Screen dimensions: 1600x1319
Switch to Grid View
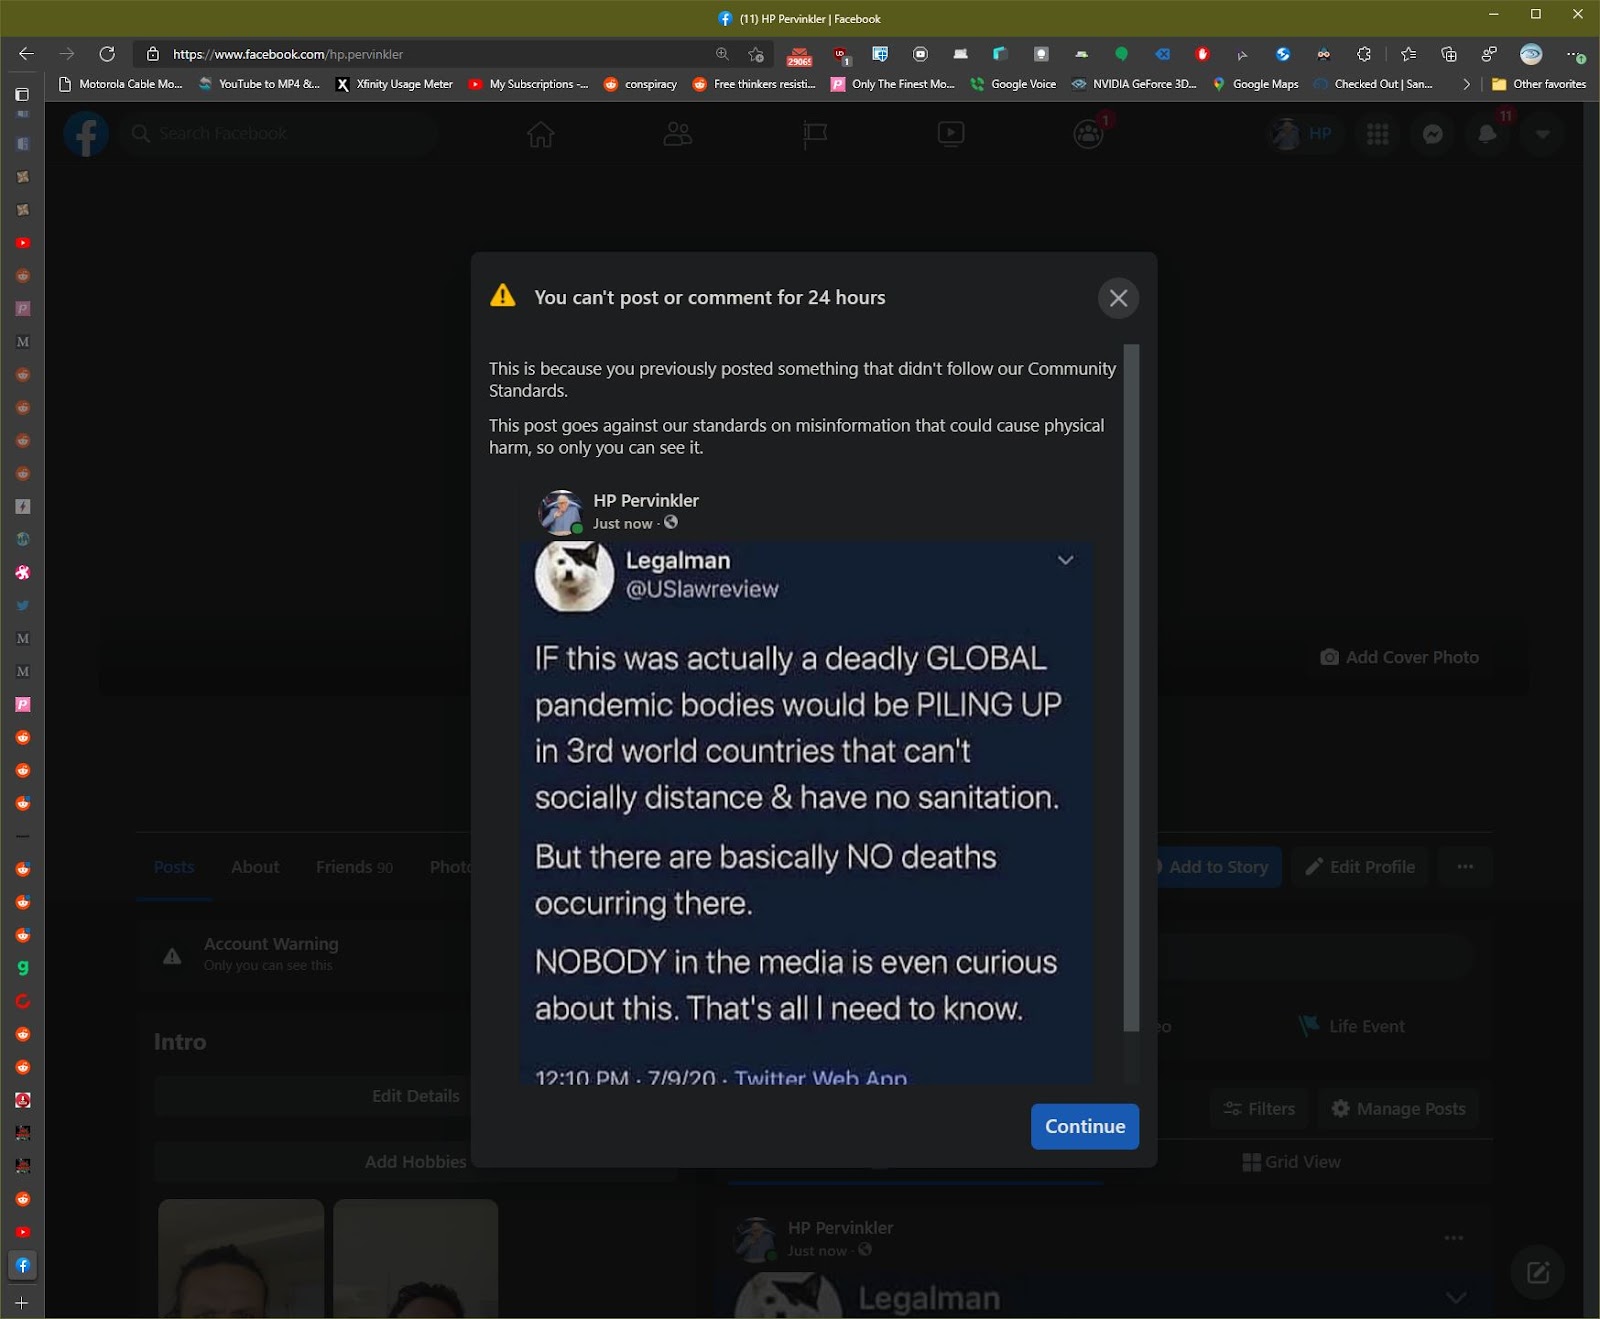(1291, 1162)
